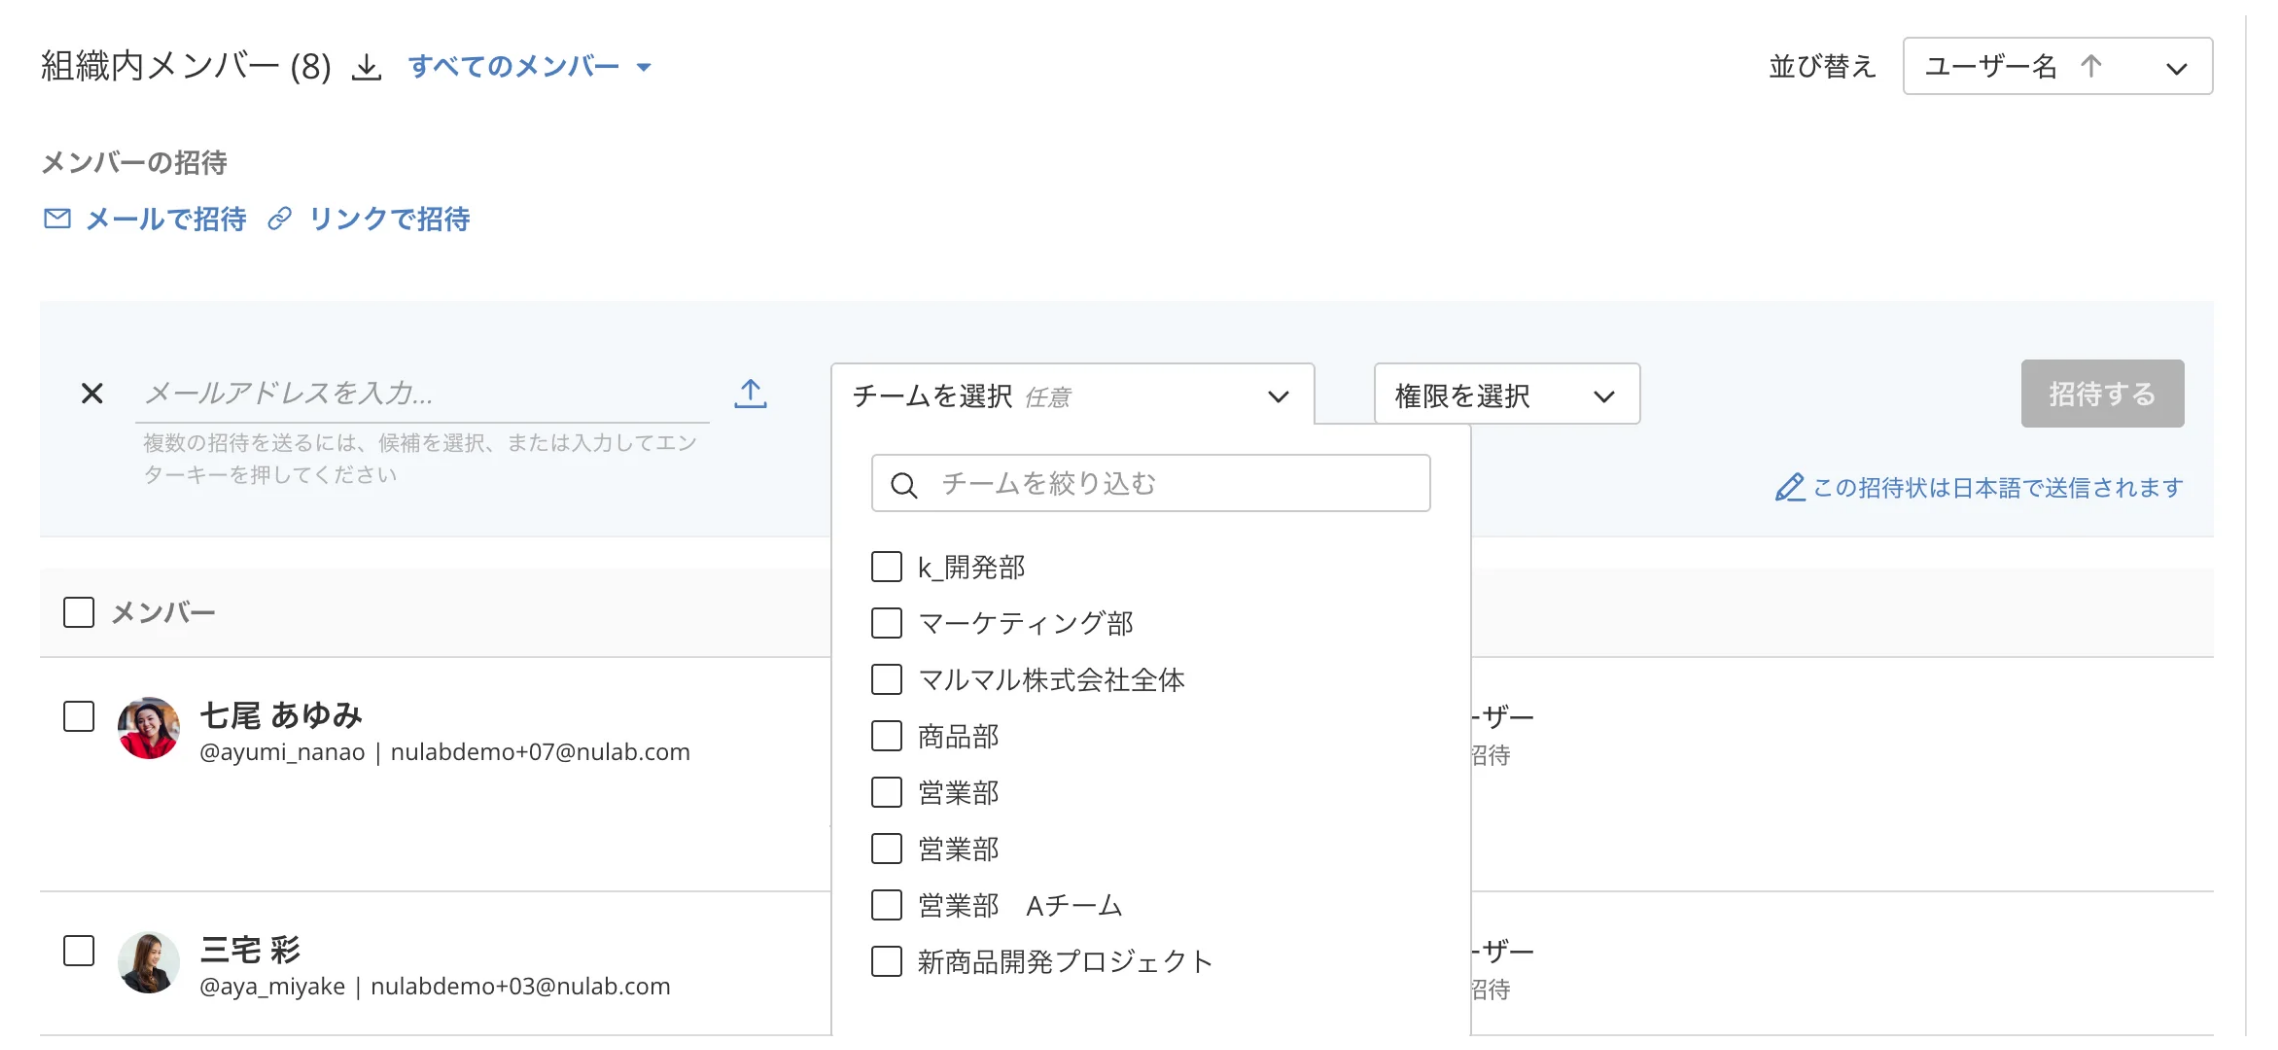The image size is (2278, 1050).
Task: Check the マルマル株式会社全体 checkbox
Action: [x=886, y=680]
